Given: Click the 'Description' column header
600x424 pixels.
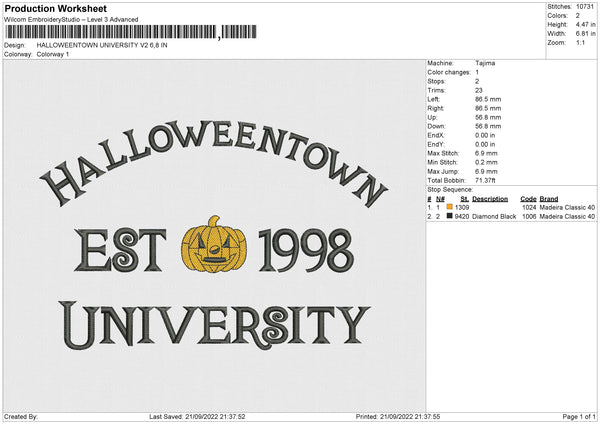Looking at the screenshot, I should (490, 199).
